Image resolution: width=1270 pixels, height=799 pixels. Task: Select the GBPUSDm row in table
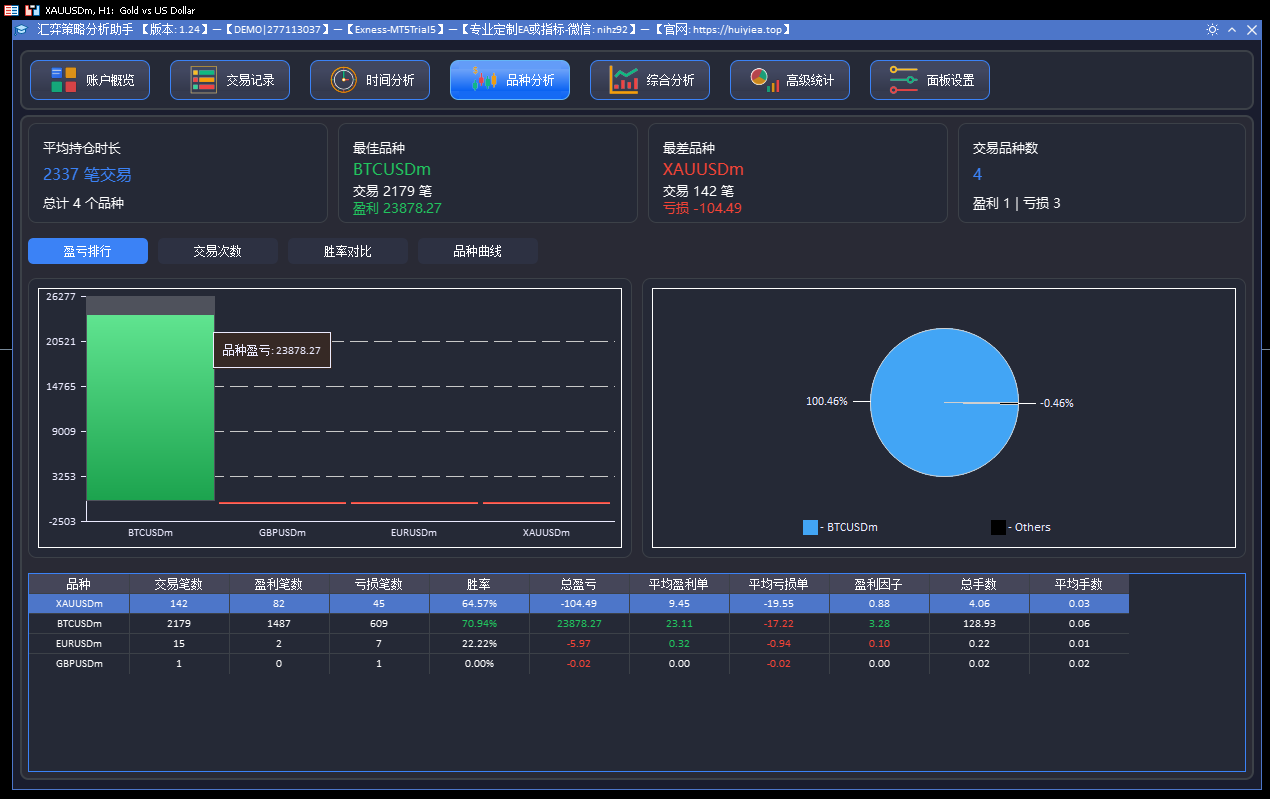point(579,663)
